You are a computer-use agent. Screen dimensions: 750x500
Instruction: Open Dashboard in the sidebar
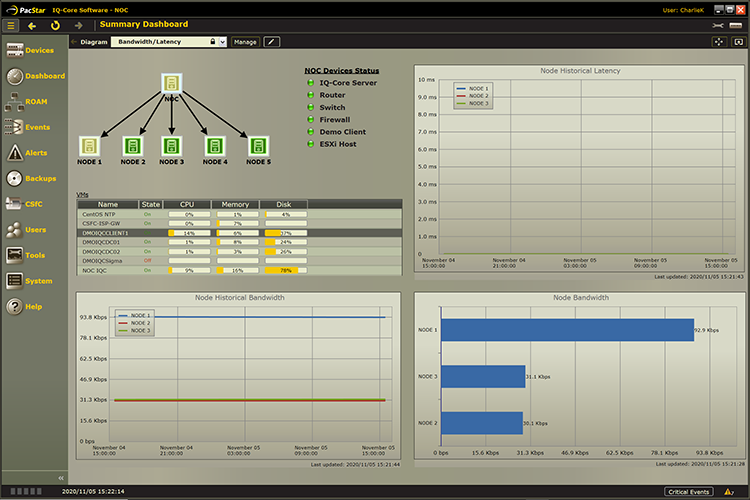point(35,76)
